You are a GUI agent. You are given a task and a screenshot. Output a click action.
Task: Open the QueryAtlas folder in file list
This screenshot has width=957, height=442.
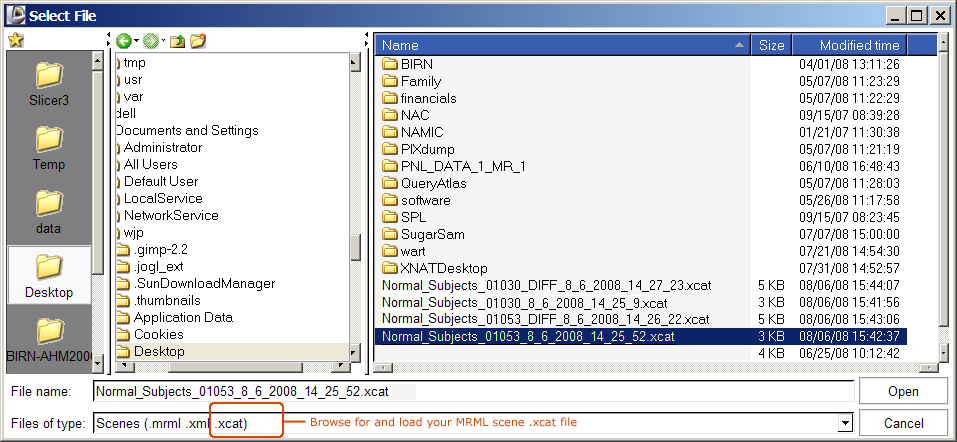[433, 183]
